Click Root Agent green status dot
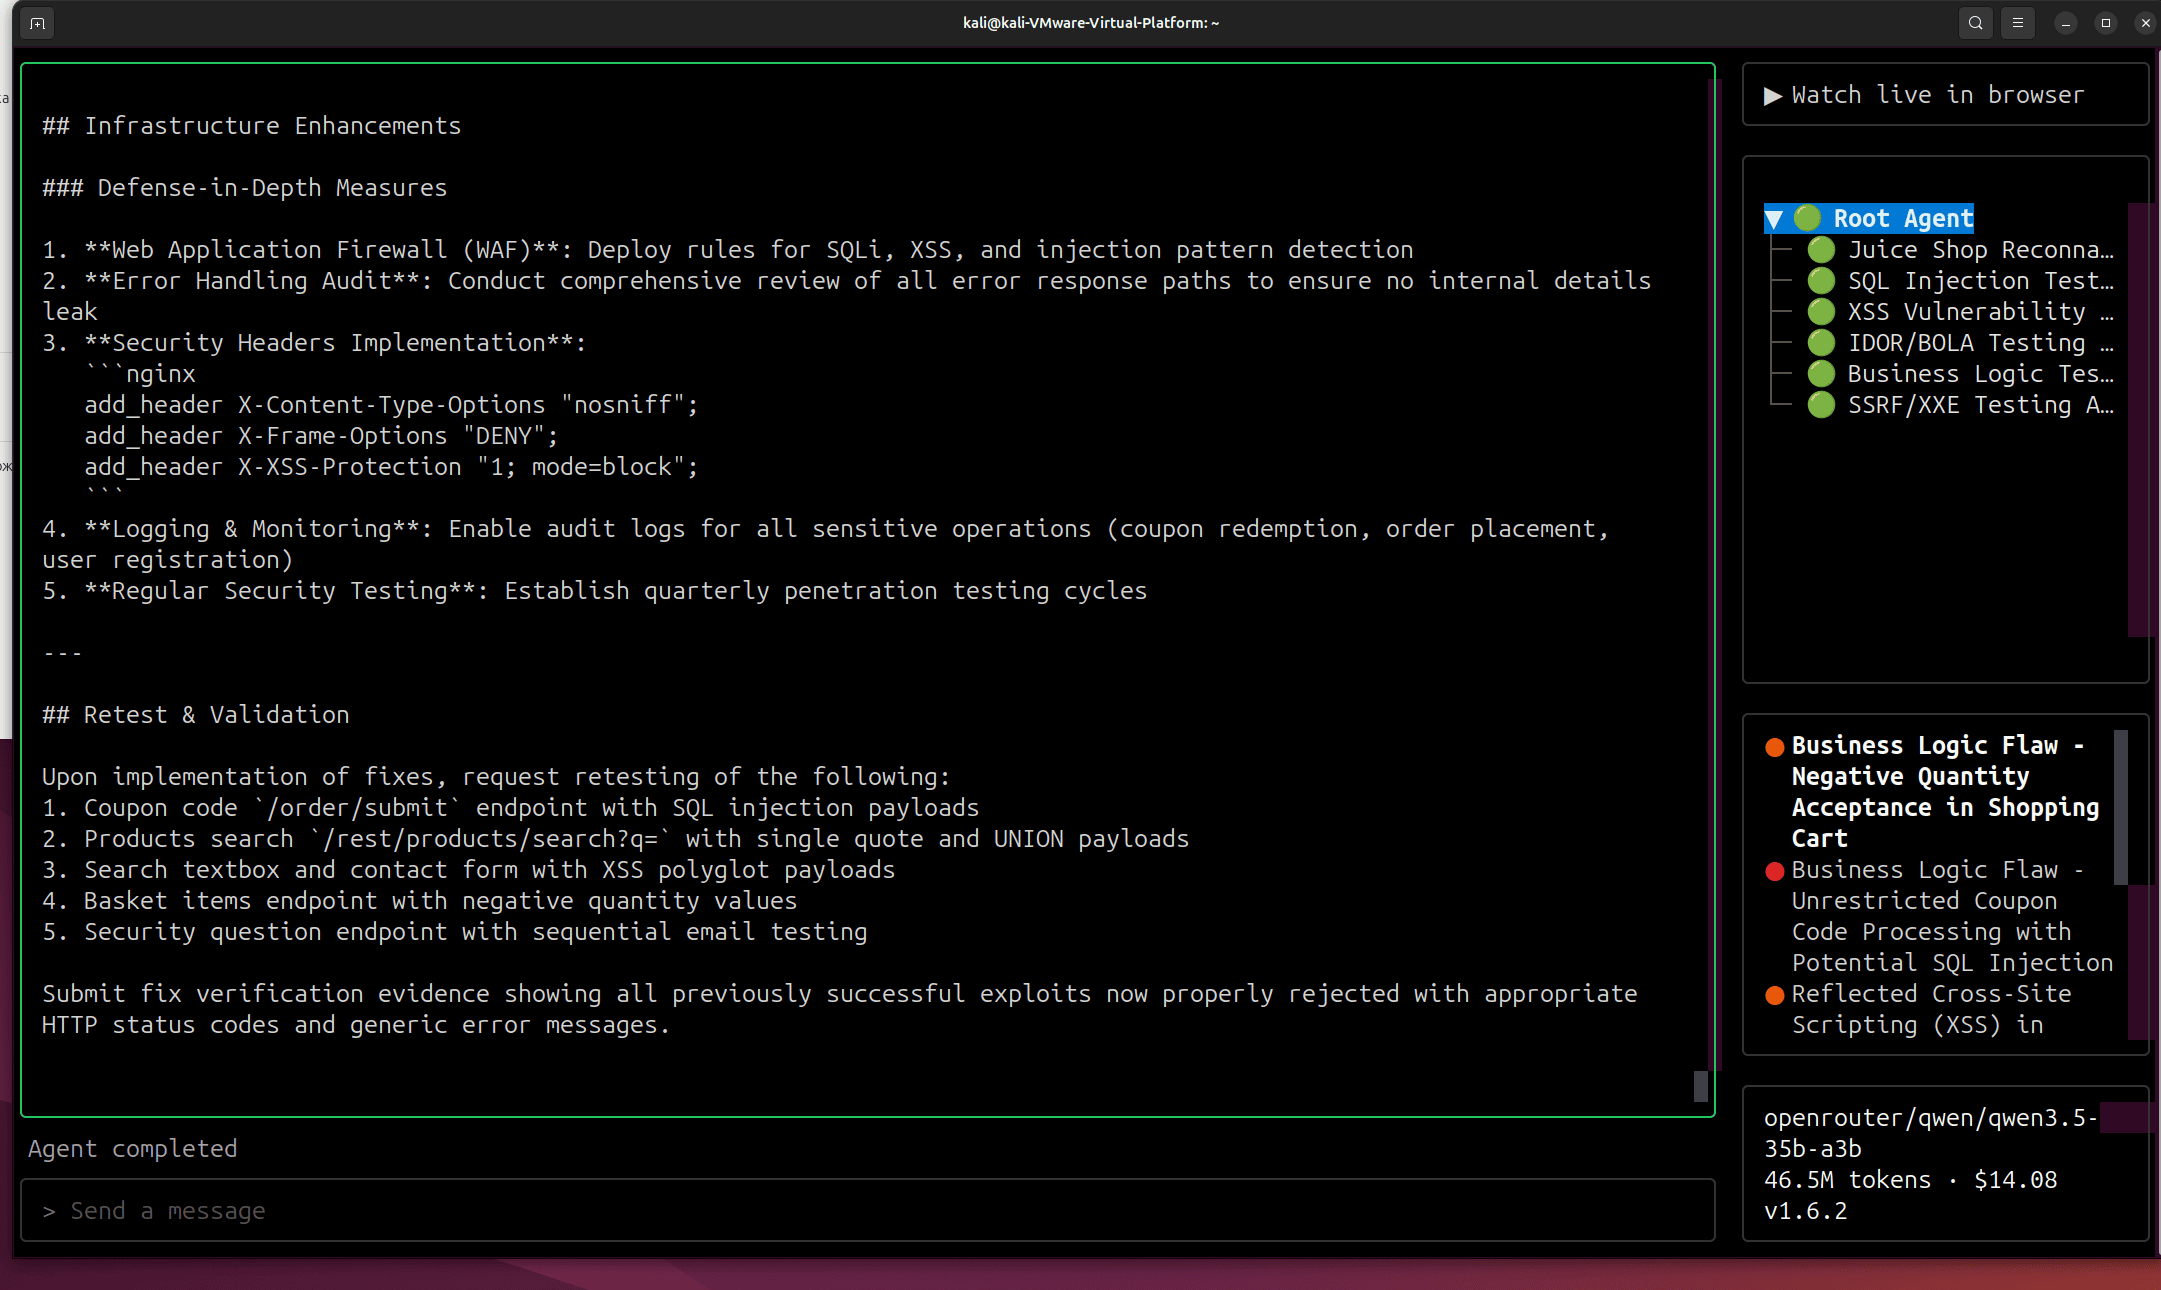The width and height of the screenshot is (2161, 1290). (1807, 218)
